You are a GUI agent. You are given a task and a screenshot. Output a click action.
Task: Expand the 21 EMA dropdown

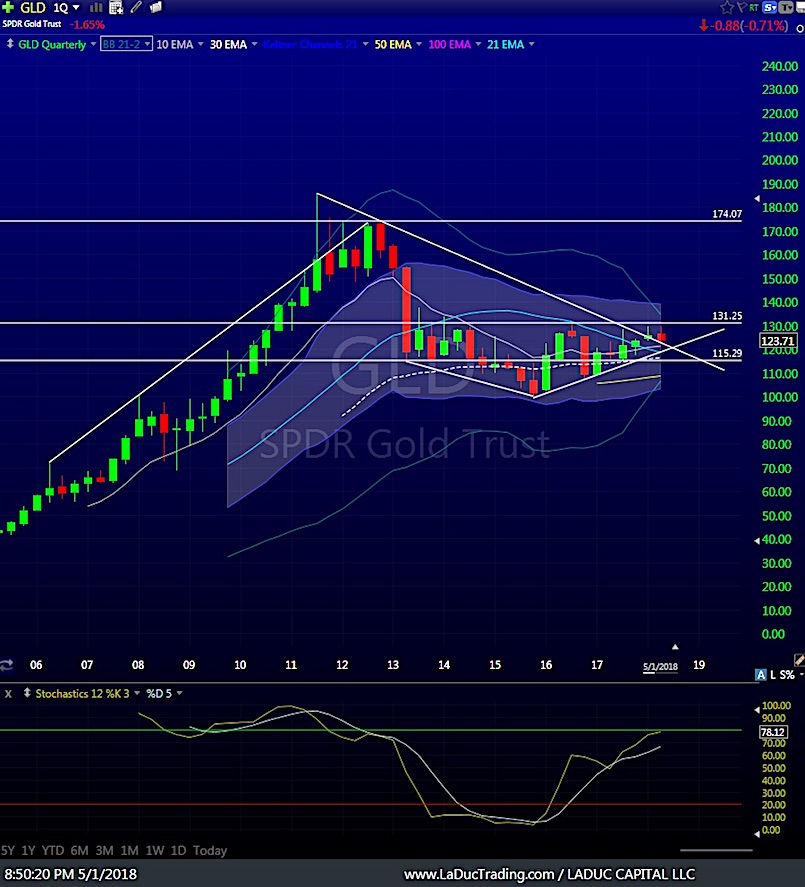(531, 44)
